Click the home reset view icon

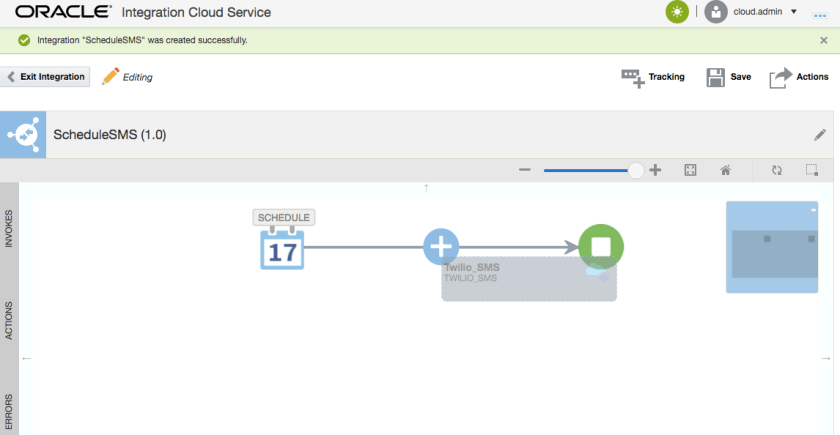(726, 171)
